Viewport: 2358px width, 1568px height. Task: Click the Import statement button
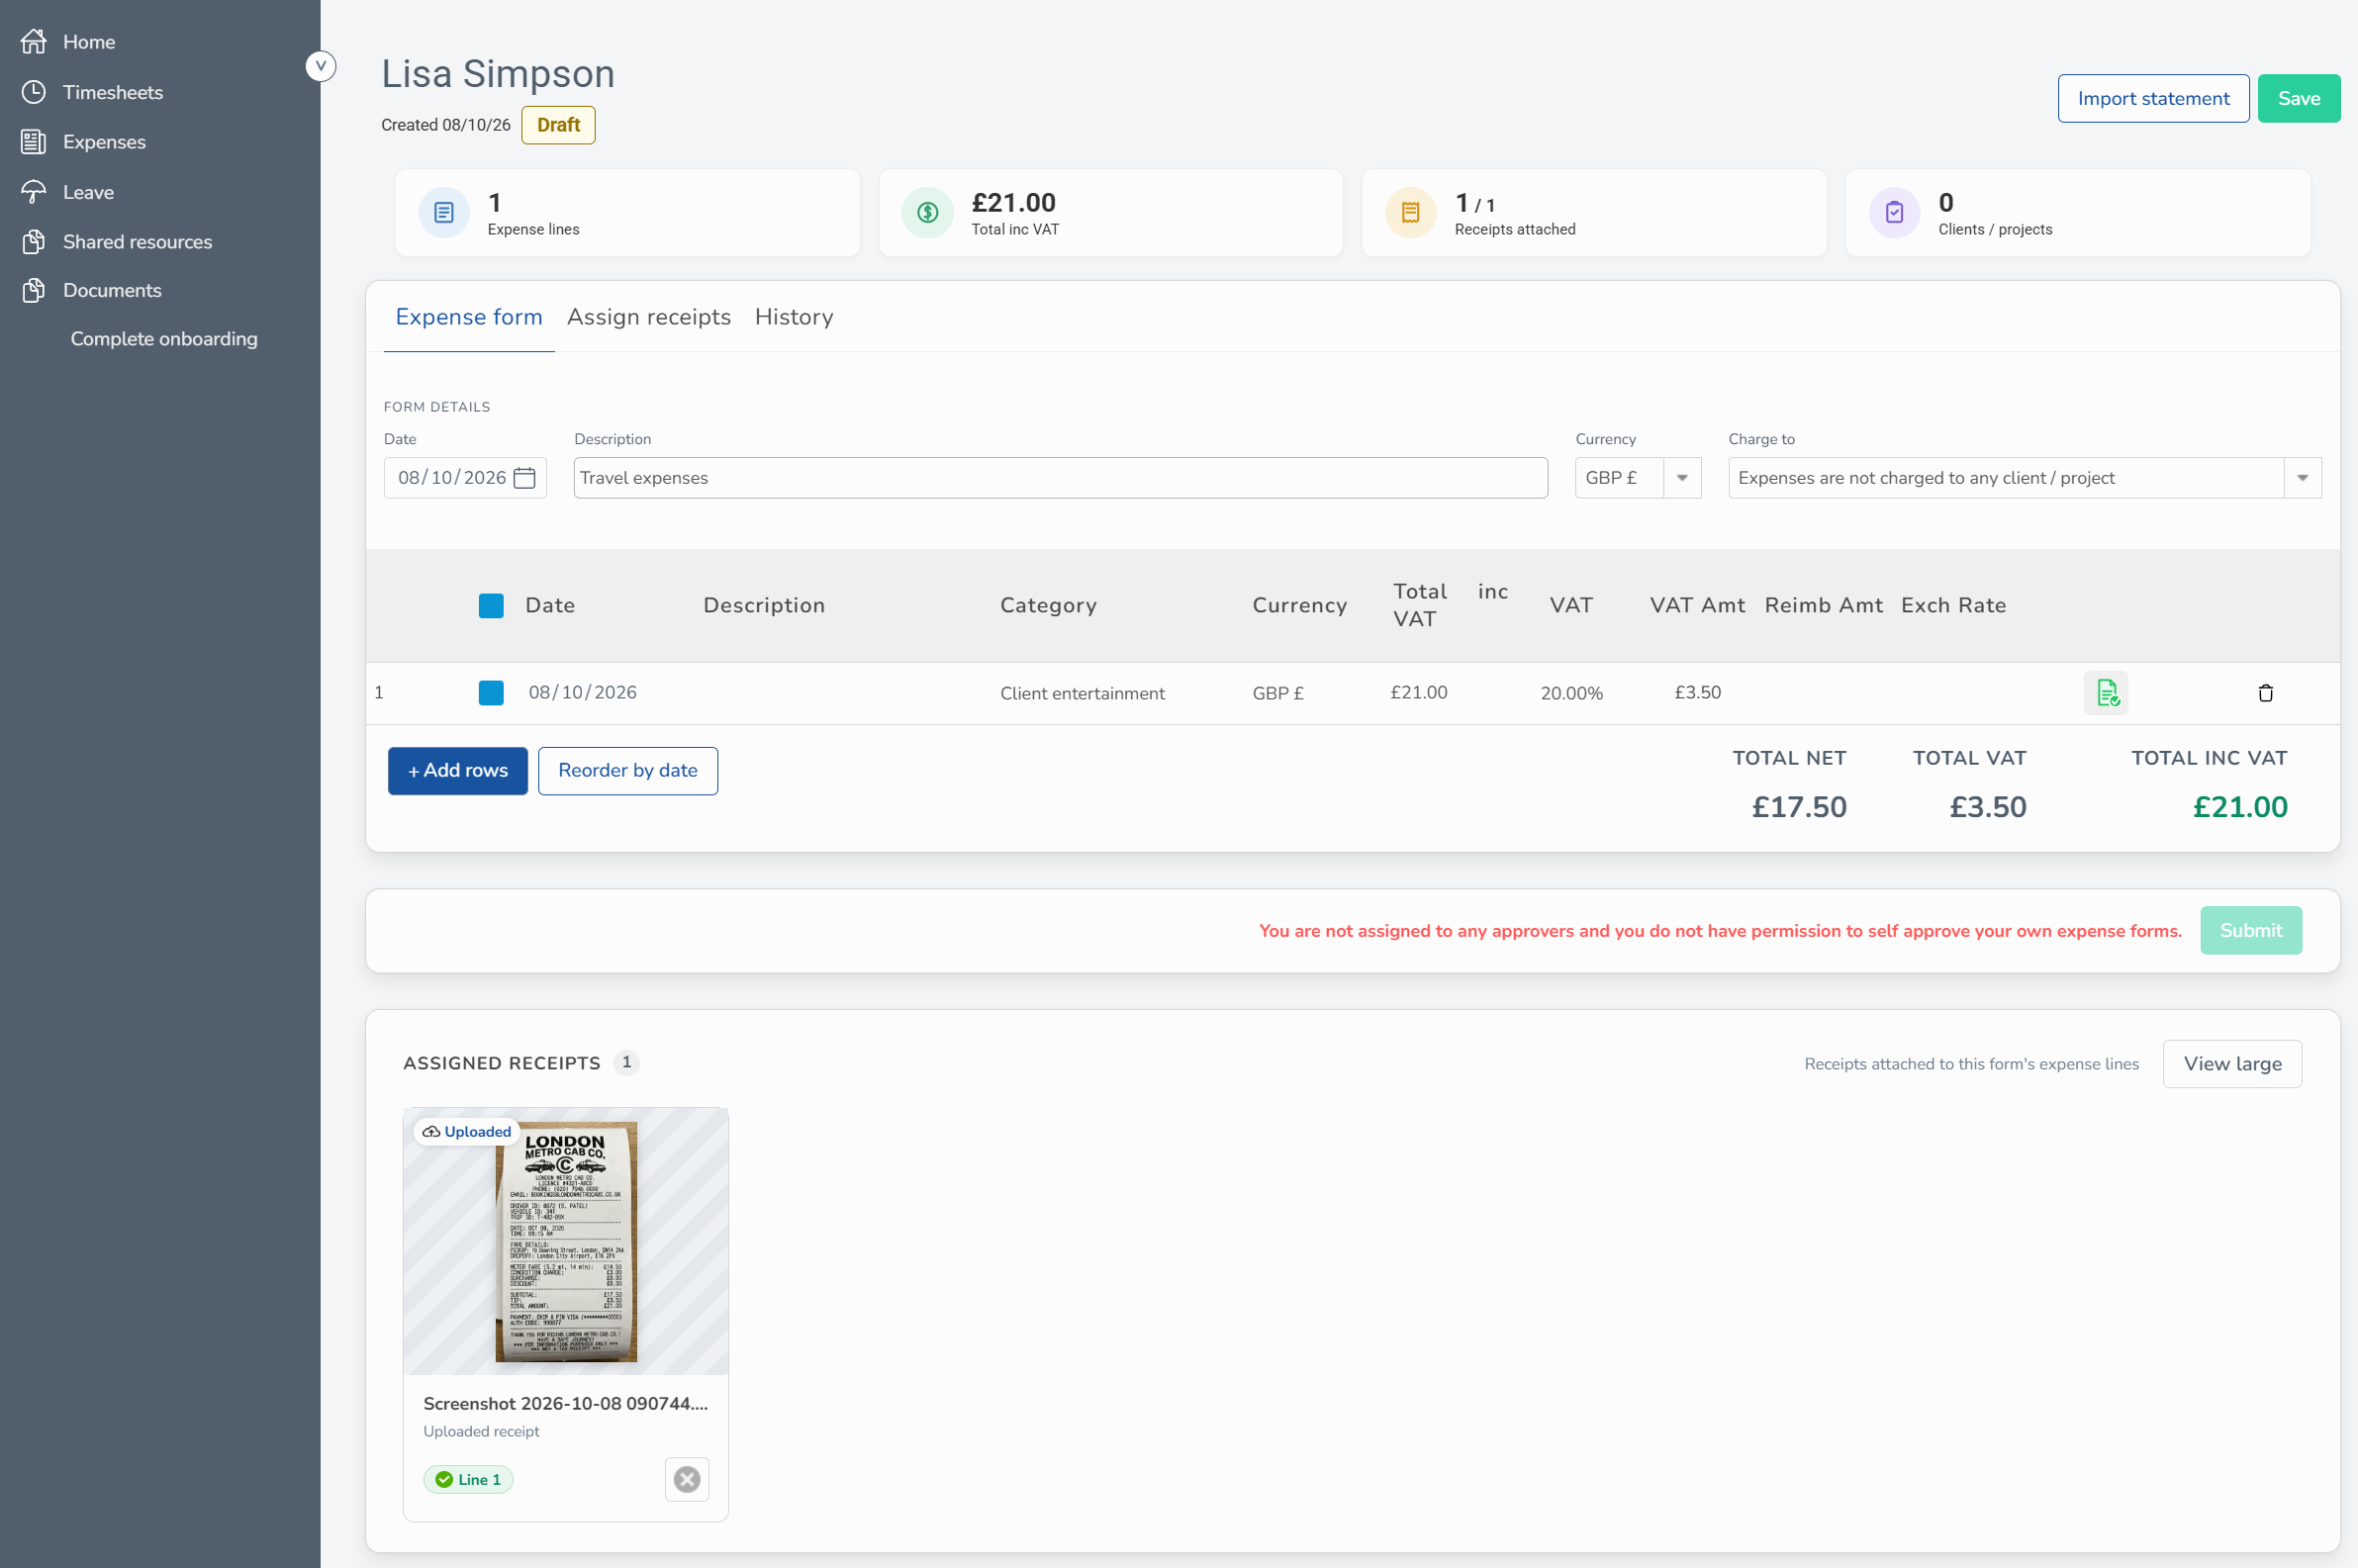tap(2153, 98)
